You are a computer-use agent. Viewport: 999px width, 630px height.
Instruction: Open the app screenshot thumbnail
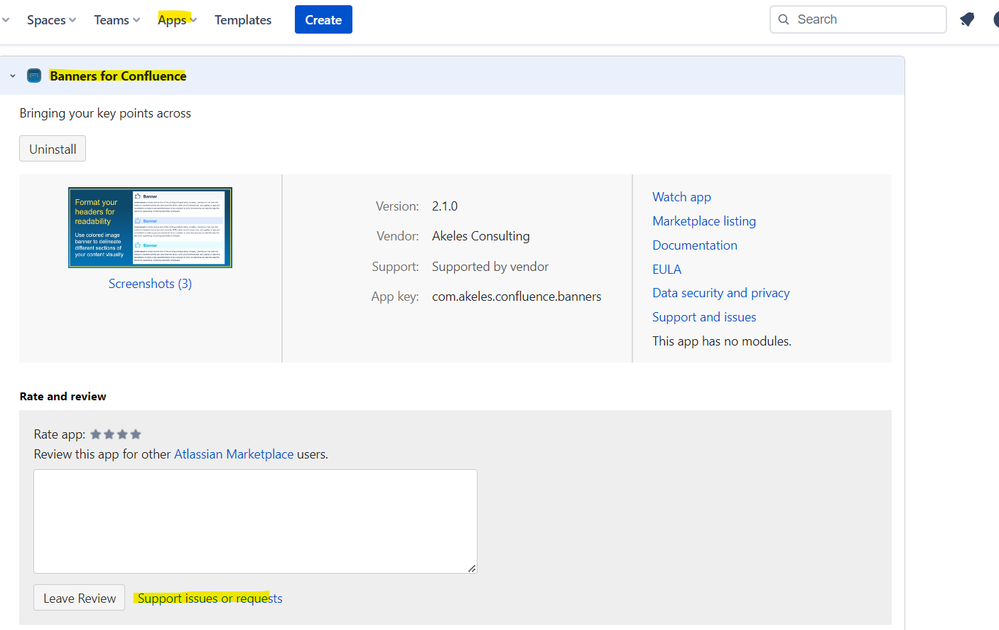click(150, 227)
